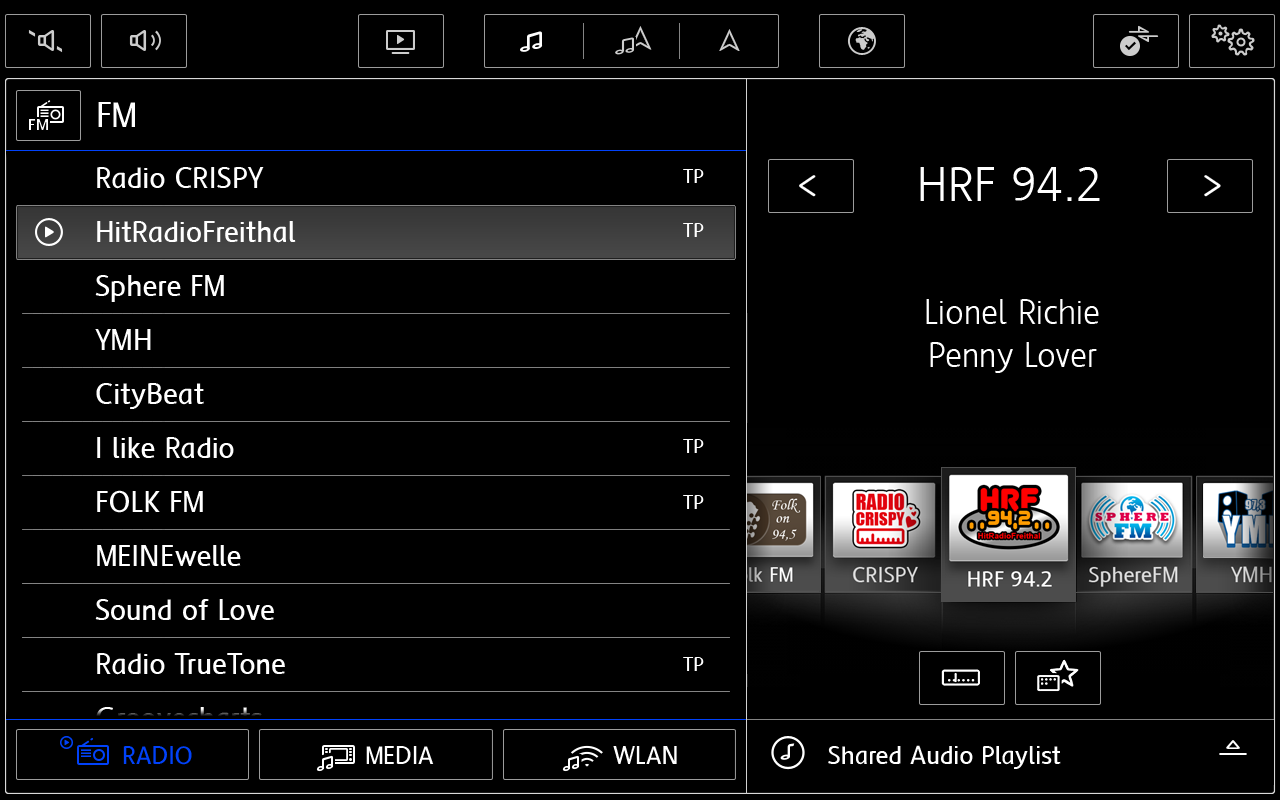
Task: Choose the YMH station row
Action: click(376, 340)
